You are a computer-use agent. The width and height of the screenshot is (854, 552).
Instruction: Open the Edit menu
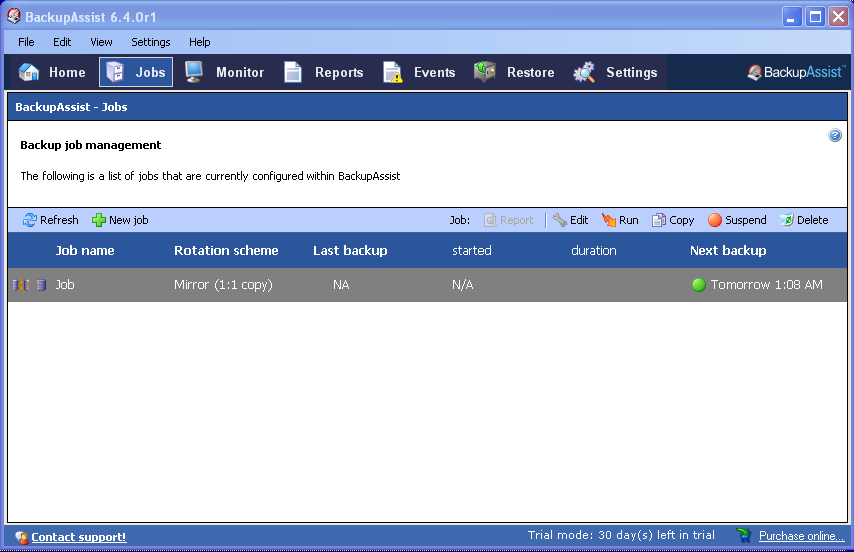coord(62,42)
